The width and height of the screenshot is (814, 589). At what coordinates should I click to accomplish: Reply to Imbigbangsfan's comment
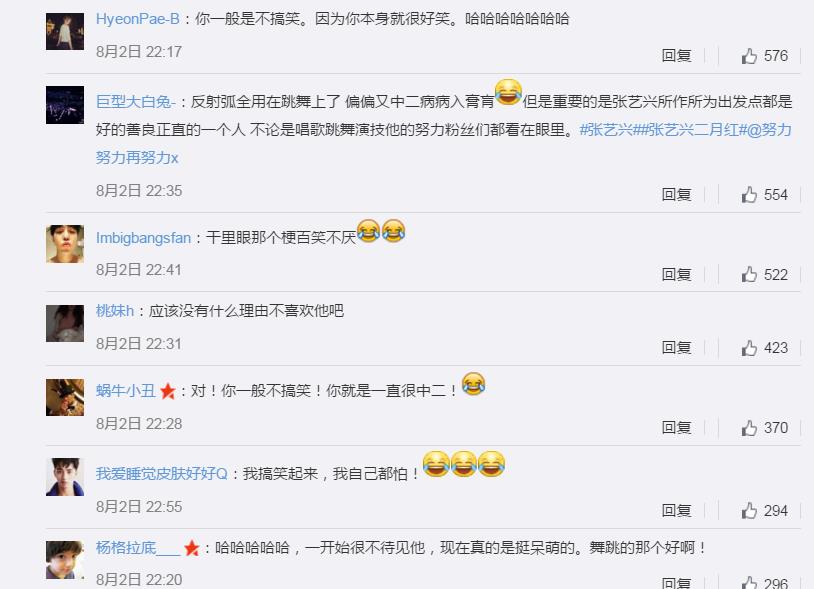(676, 274)
